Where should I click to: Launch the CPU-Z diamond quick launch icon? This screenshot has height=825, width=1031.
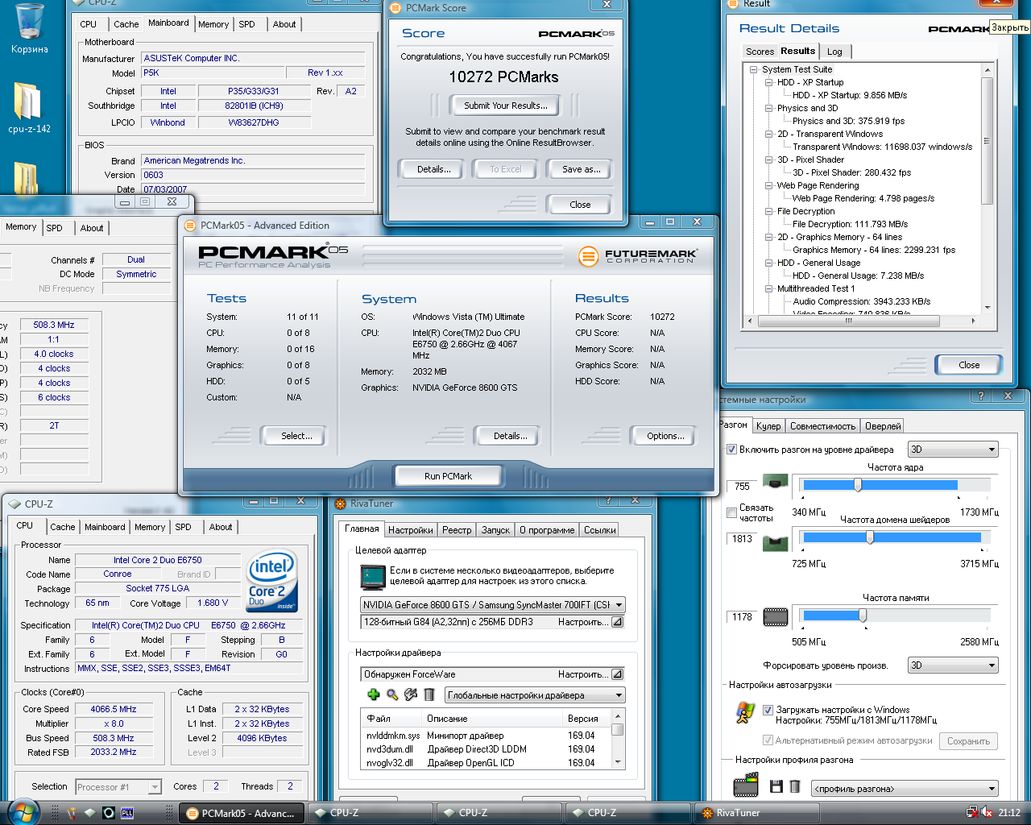coord(91,813)
